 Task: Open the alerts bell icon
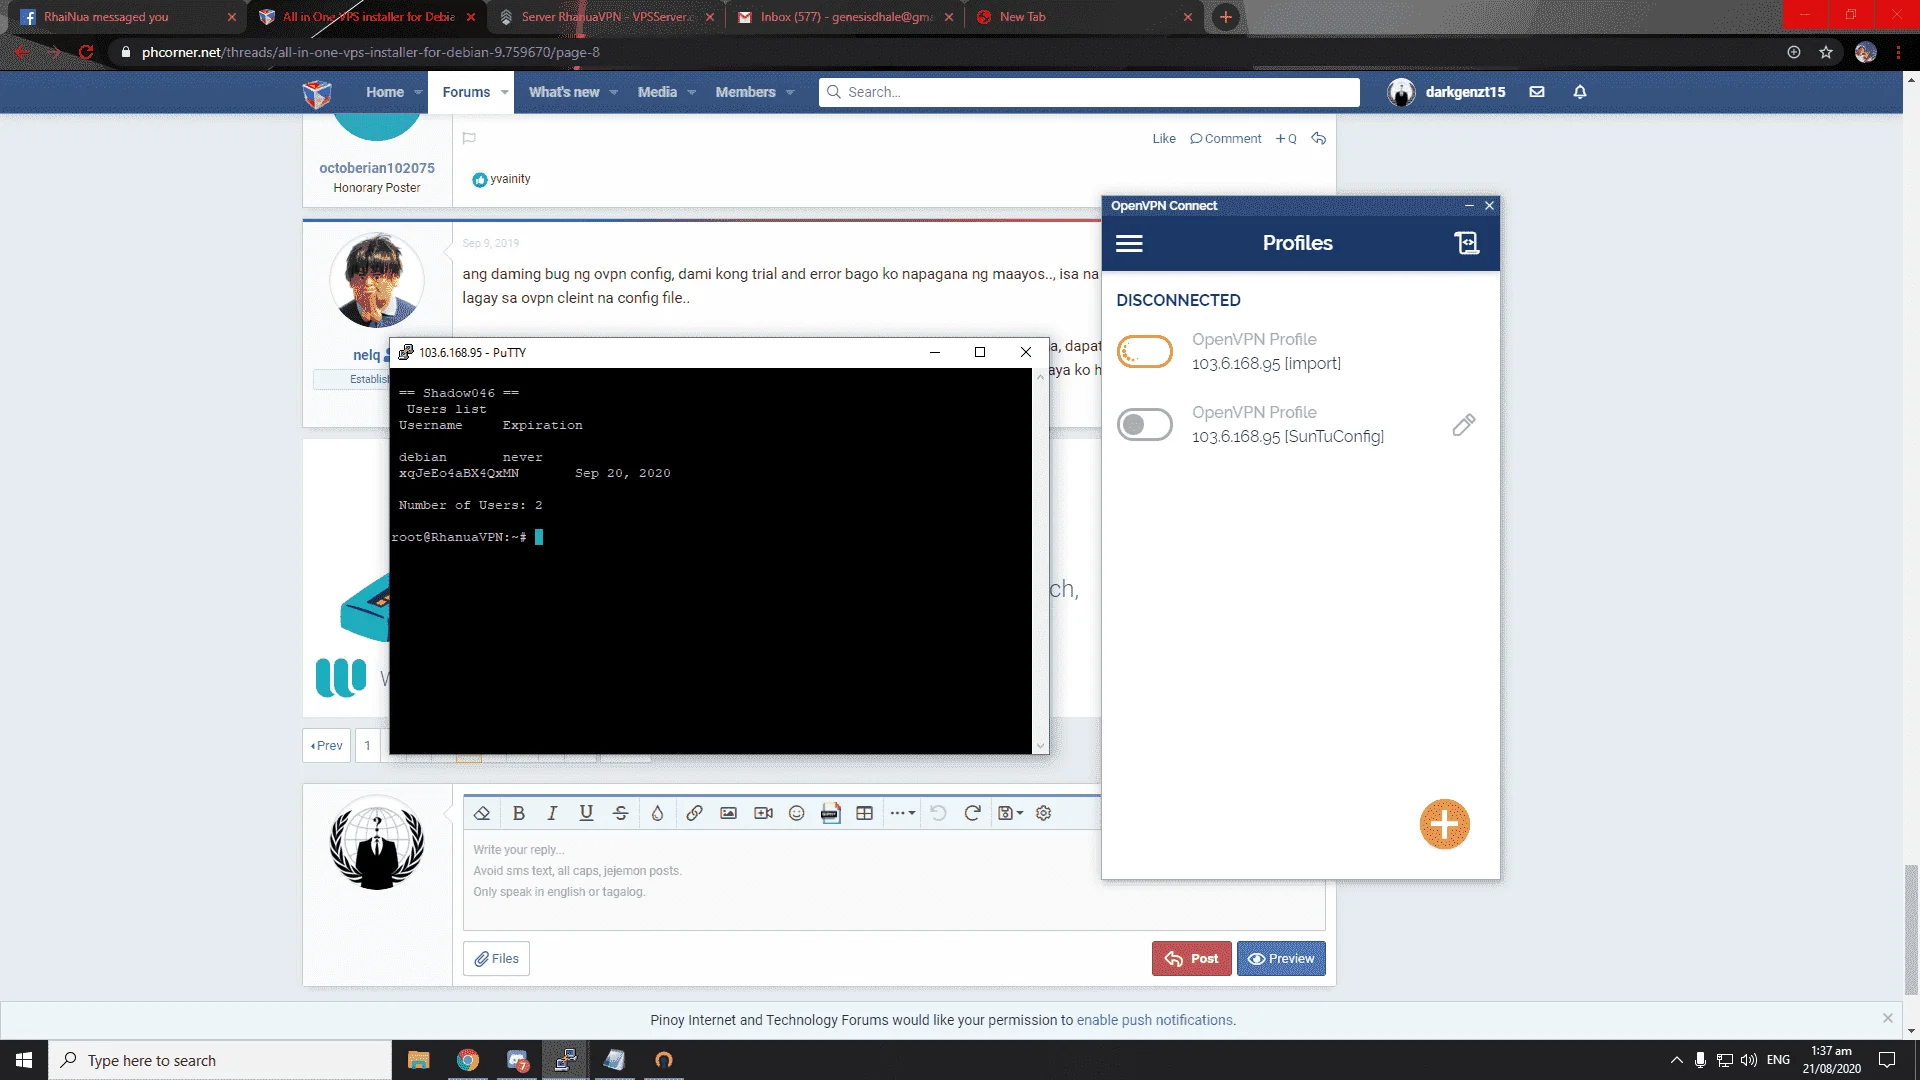[1580, 92]
